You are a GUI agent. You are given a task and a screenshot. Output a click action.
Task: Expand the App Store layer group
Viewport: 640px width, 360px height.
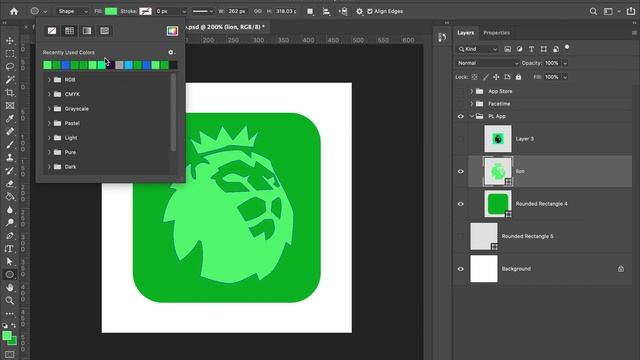471,91
